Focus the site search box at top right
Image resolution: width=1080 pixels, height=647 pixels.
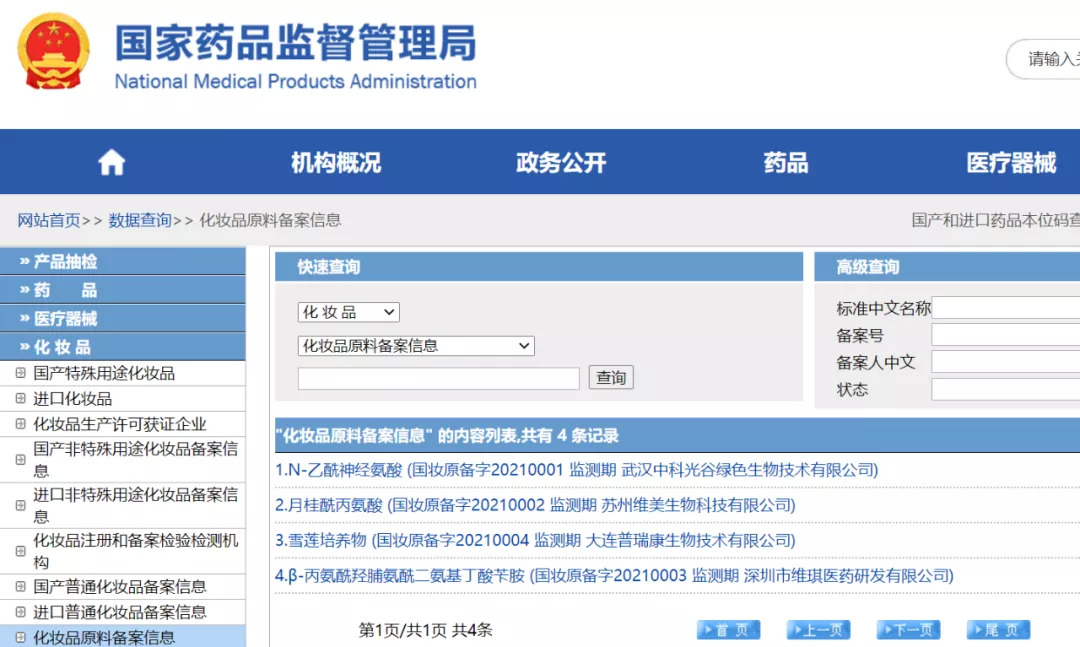click(1043, 59)
